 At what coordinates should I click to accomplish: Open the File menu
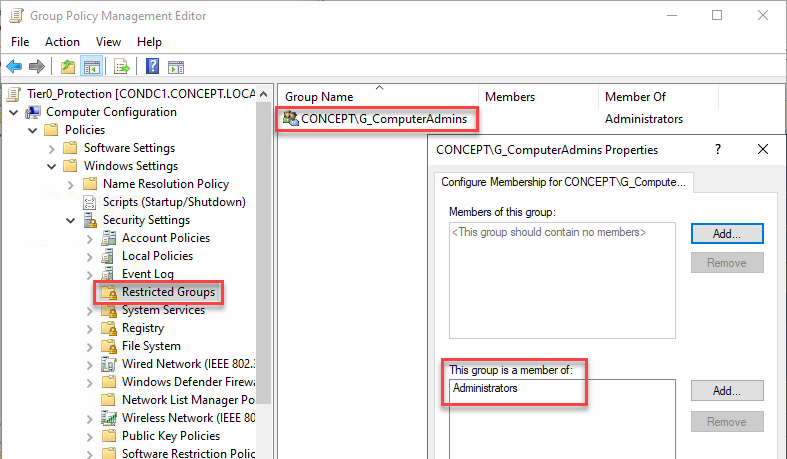click(x=20, y=42)
